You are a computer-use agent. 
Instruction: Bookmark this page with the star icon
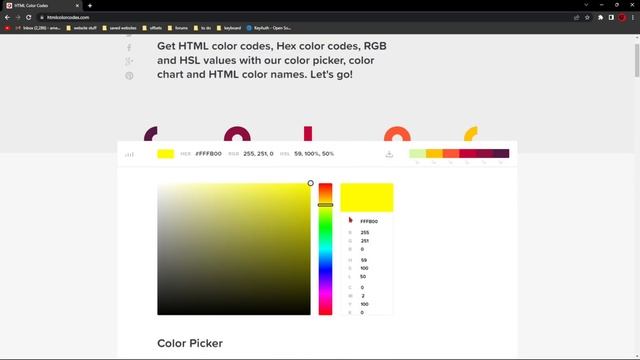tap(587, 18)
